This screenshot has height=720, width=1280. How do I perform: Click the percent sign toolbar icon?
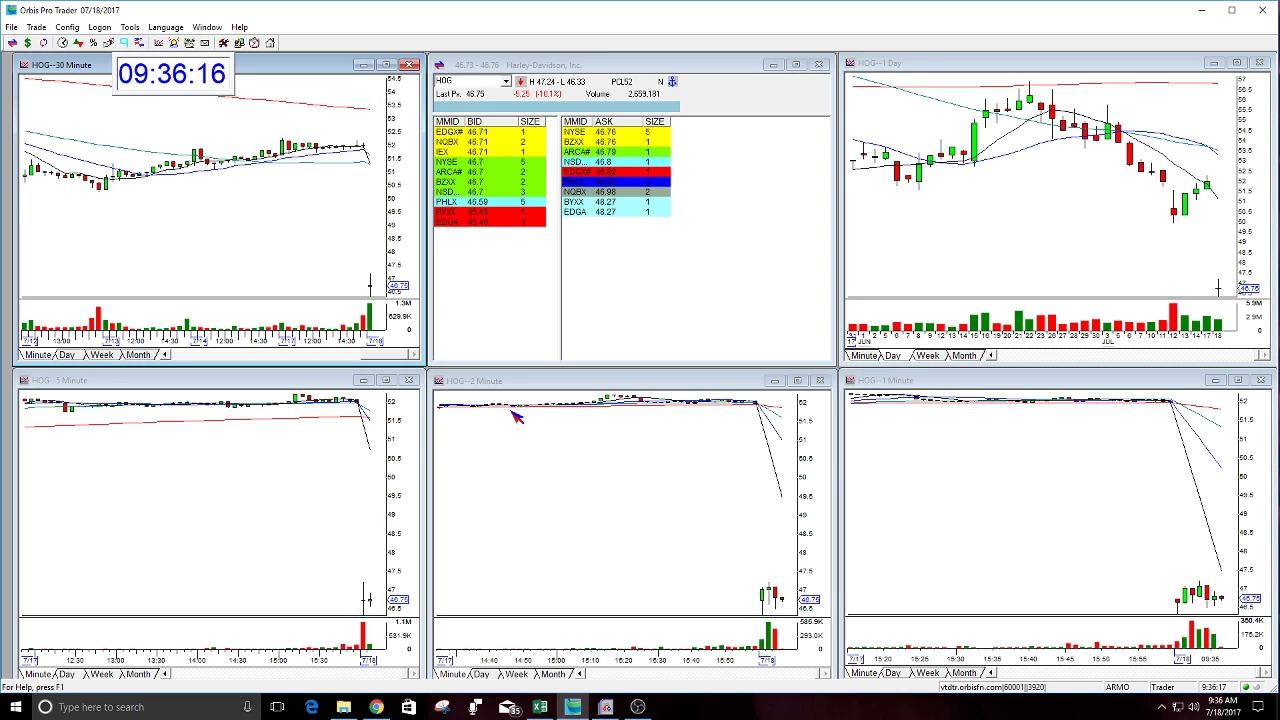point(93,43)
